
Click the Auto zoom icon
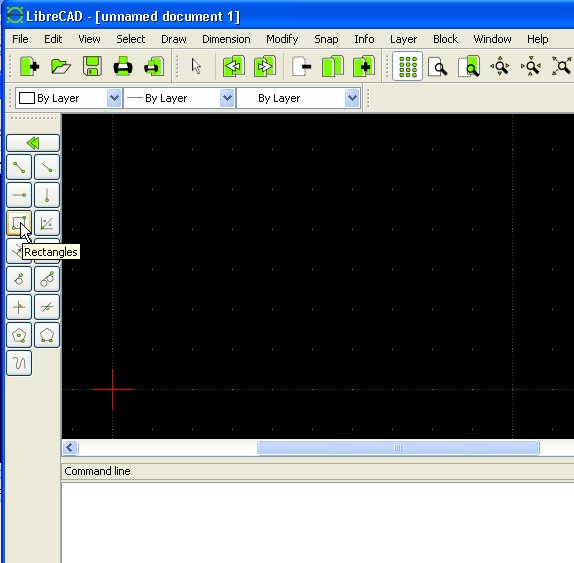(562, 67)
